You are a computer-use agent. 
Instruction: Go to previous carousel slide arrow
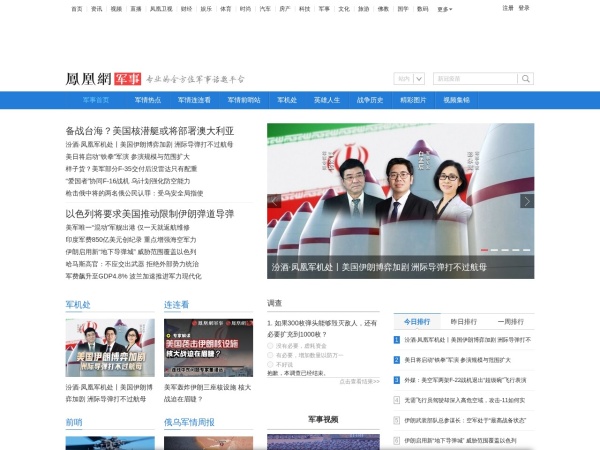[275, 201]
